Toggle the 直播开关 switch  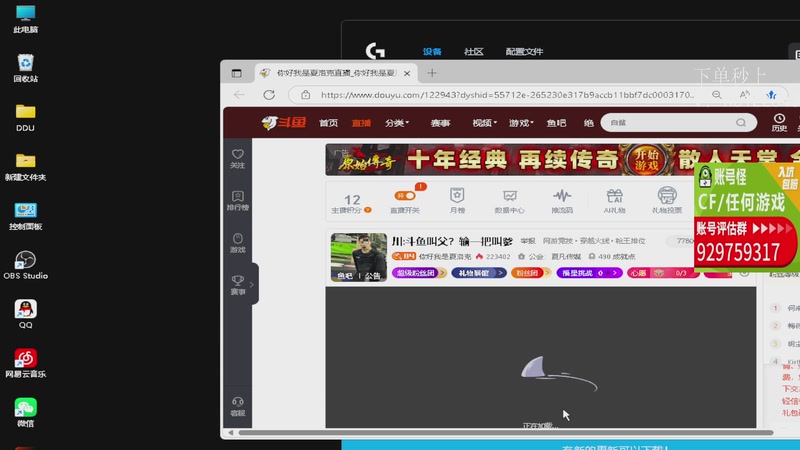coord(405,195)
